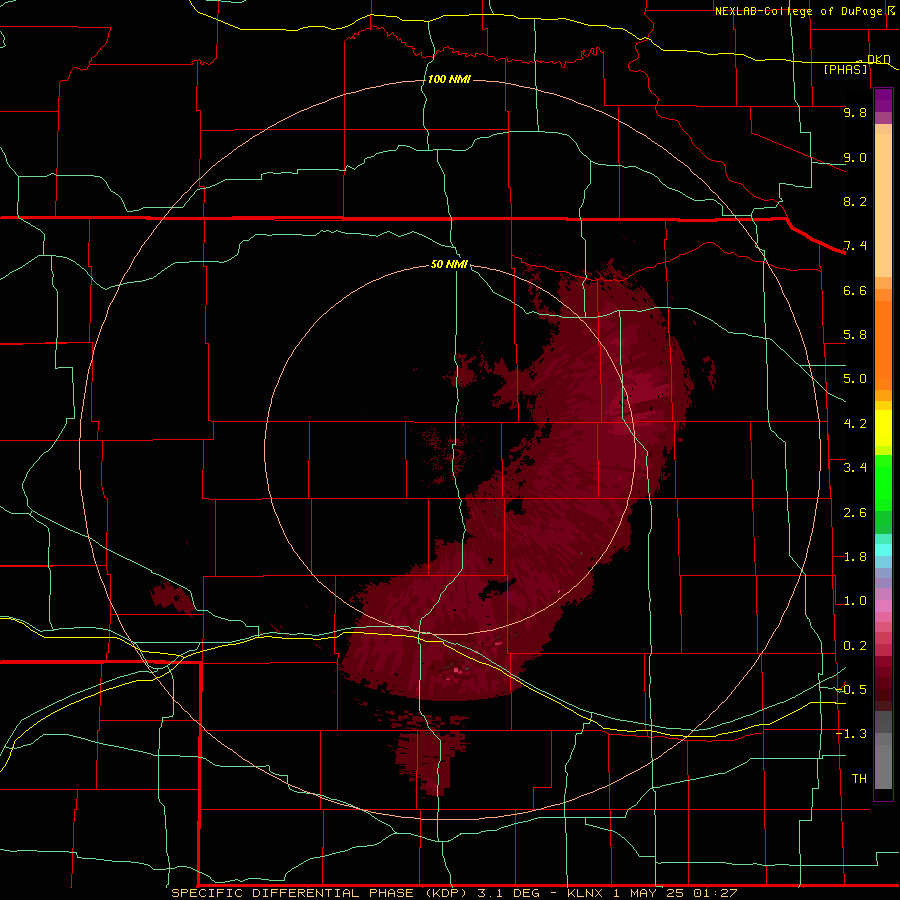Pick the cyan segment of the color bar
Viewport: 900px width, 900px height.
[x=883, y=550]
